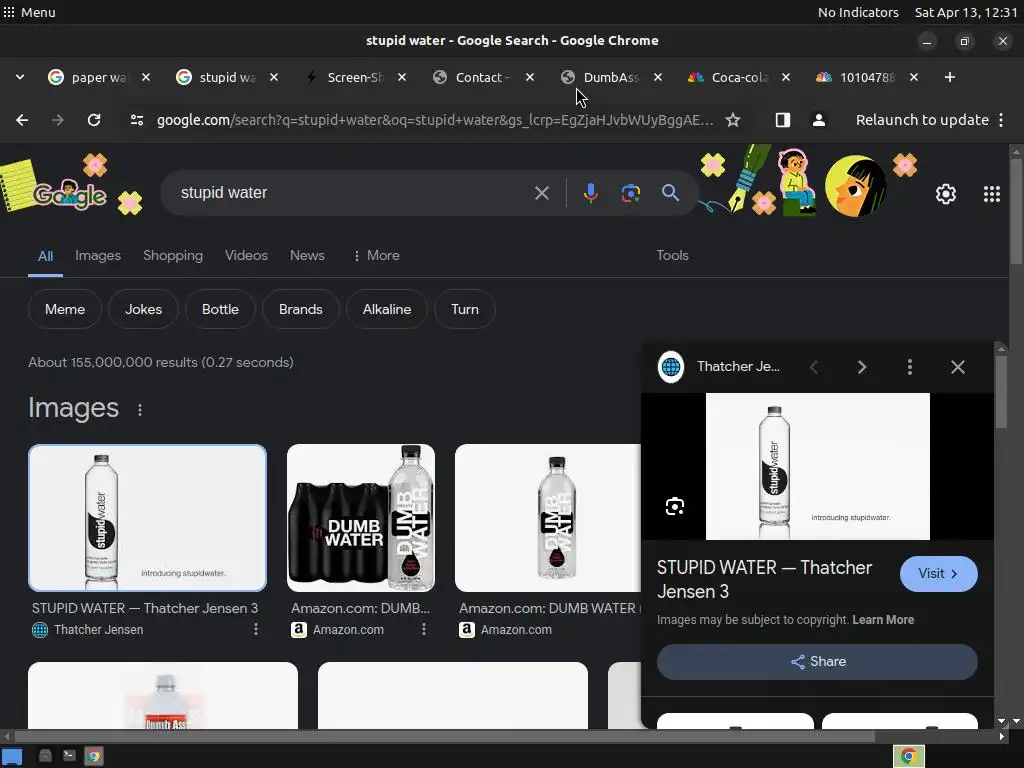Viewport: 1024px width, 768px height.
Task: Filter results by Alkaline chip
Action: coord(387,309)
